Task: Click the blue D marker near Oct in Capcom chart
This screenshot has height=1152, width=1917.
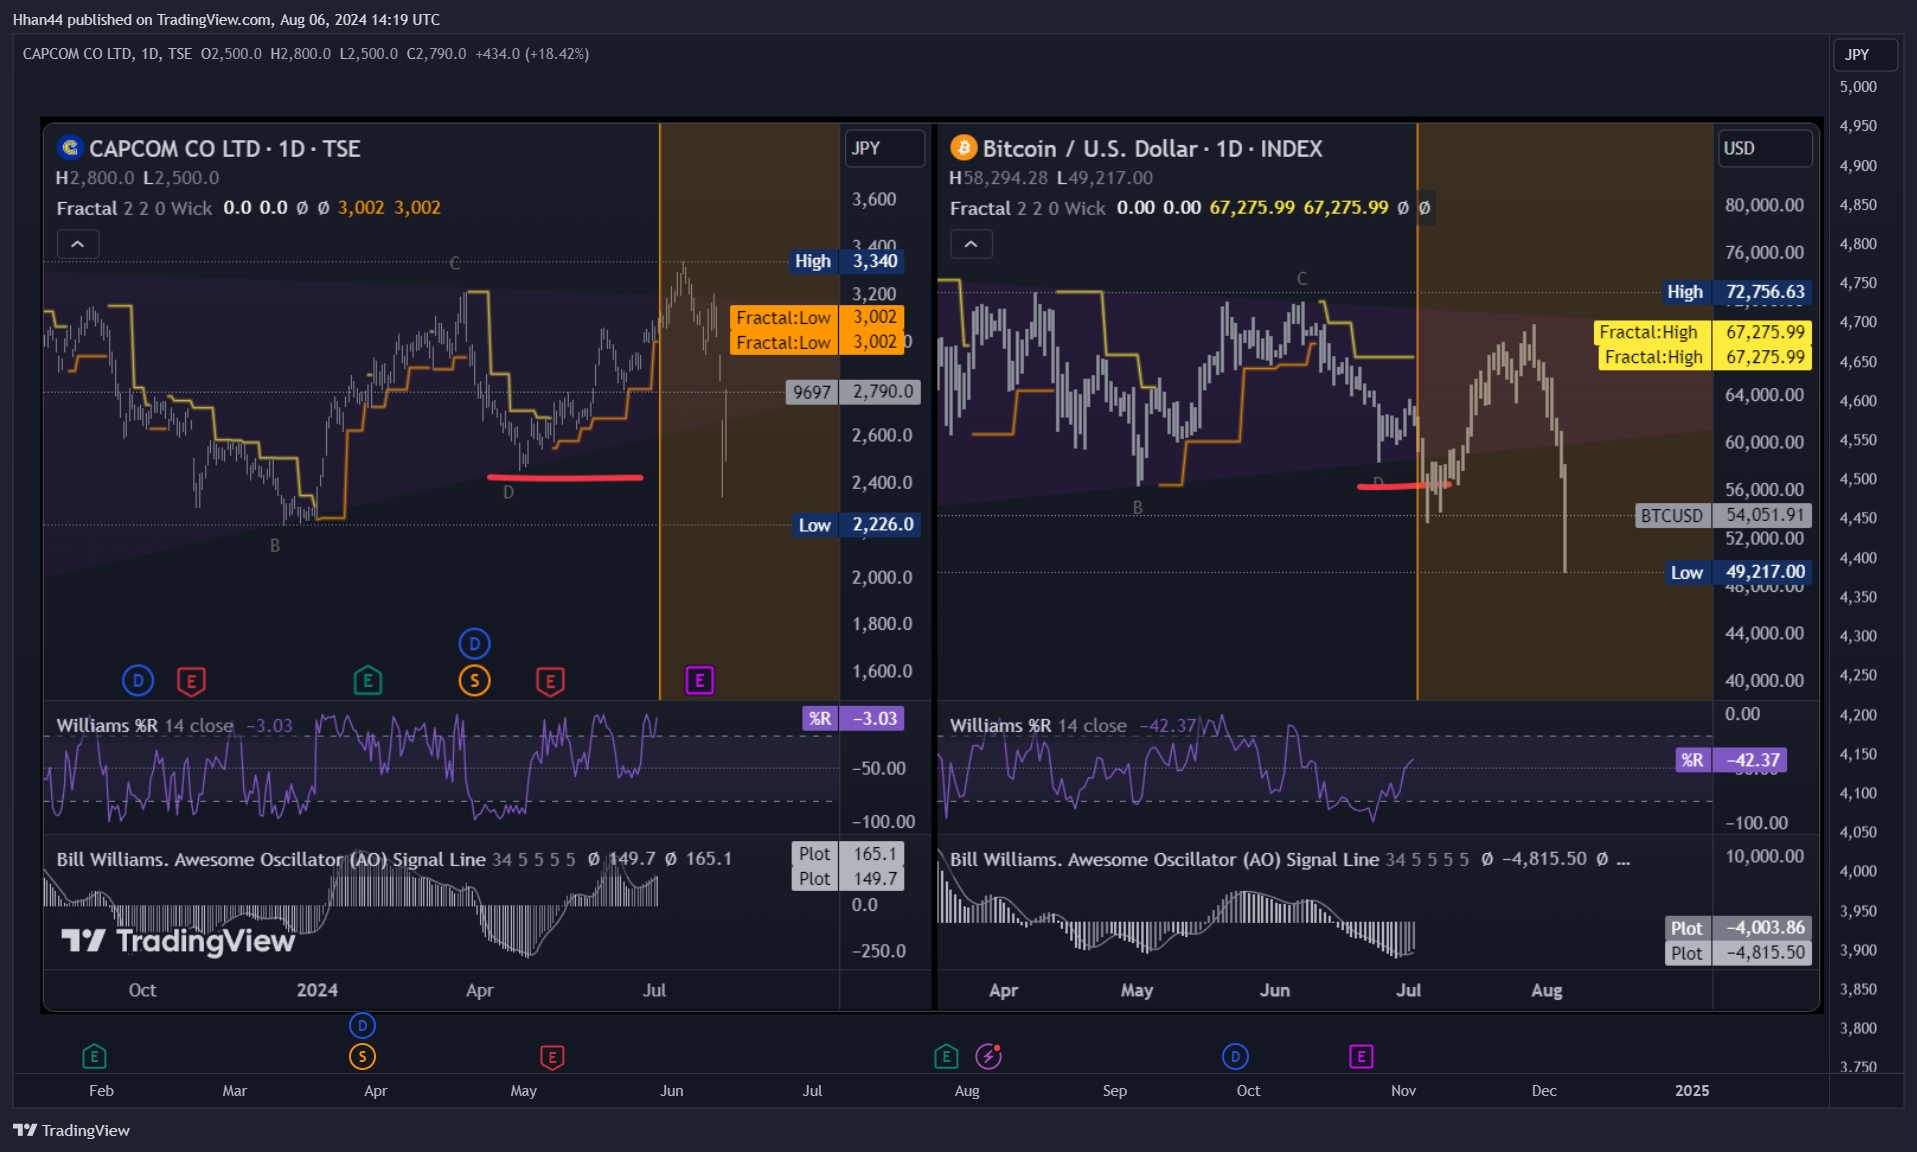Action: 138,681
